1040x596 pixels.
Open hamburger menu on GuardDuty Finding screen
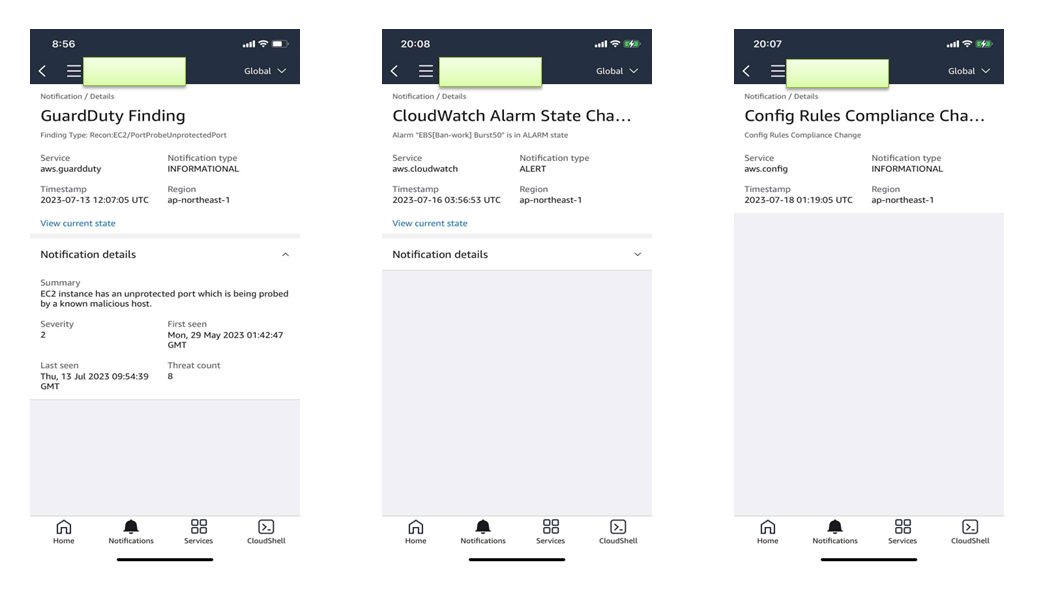coord(74,71)
